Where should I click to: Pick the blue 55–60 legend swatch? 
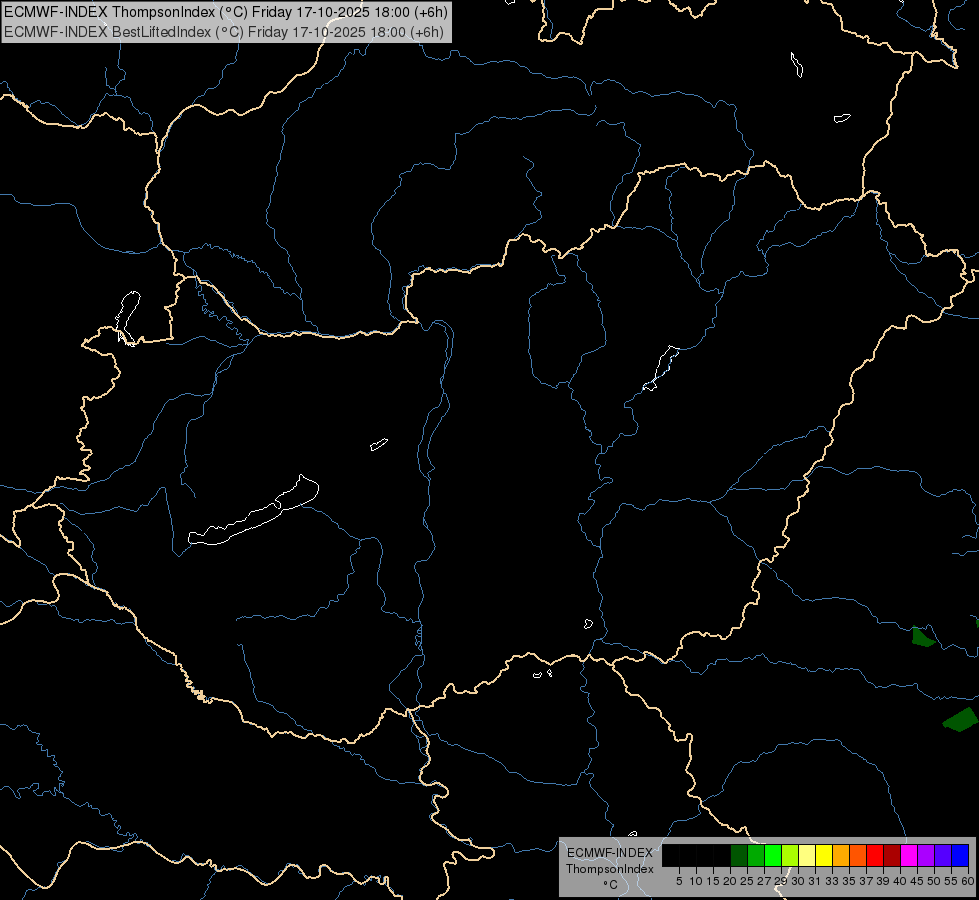tap(960, 855)
